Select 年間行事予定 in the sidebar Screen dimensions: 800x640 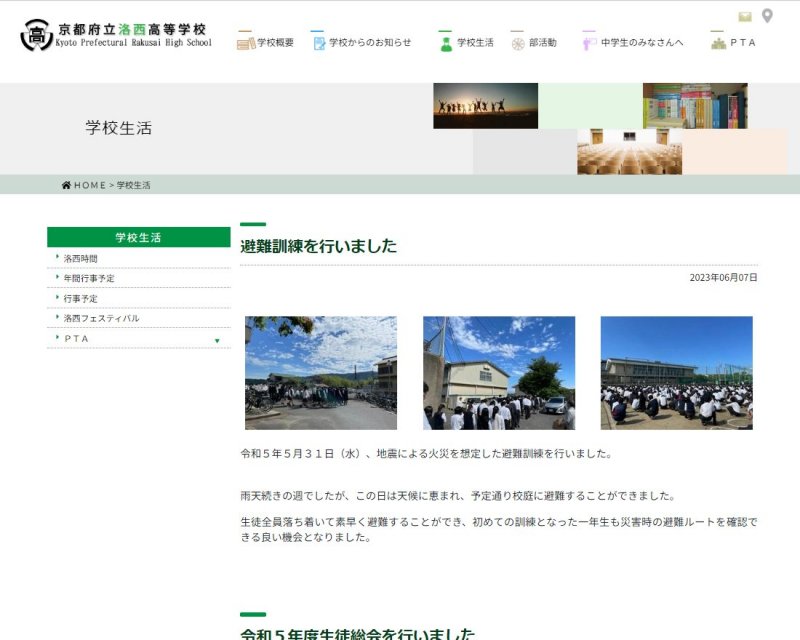pyautogui.click(x=89, y=278)
